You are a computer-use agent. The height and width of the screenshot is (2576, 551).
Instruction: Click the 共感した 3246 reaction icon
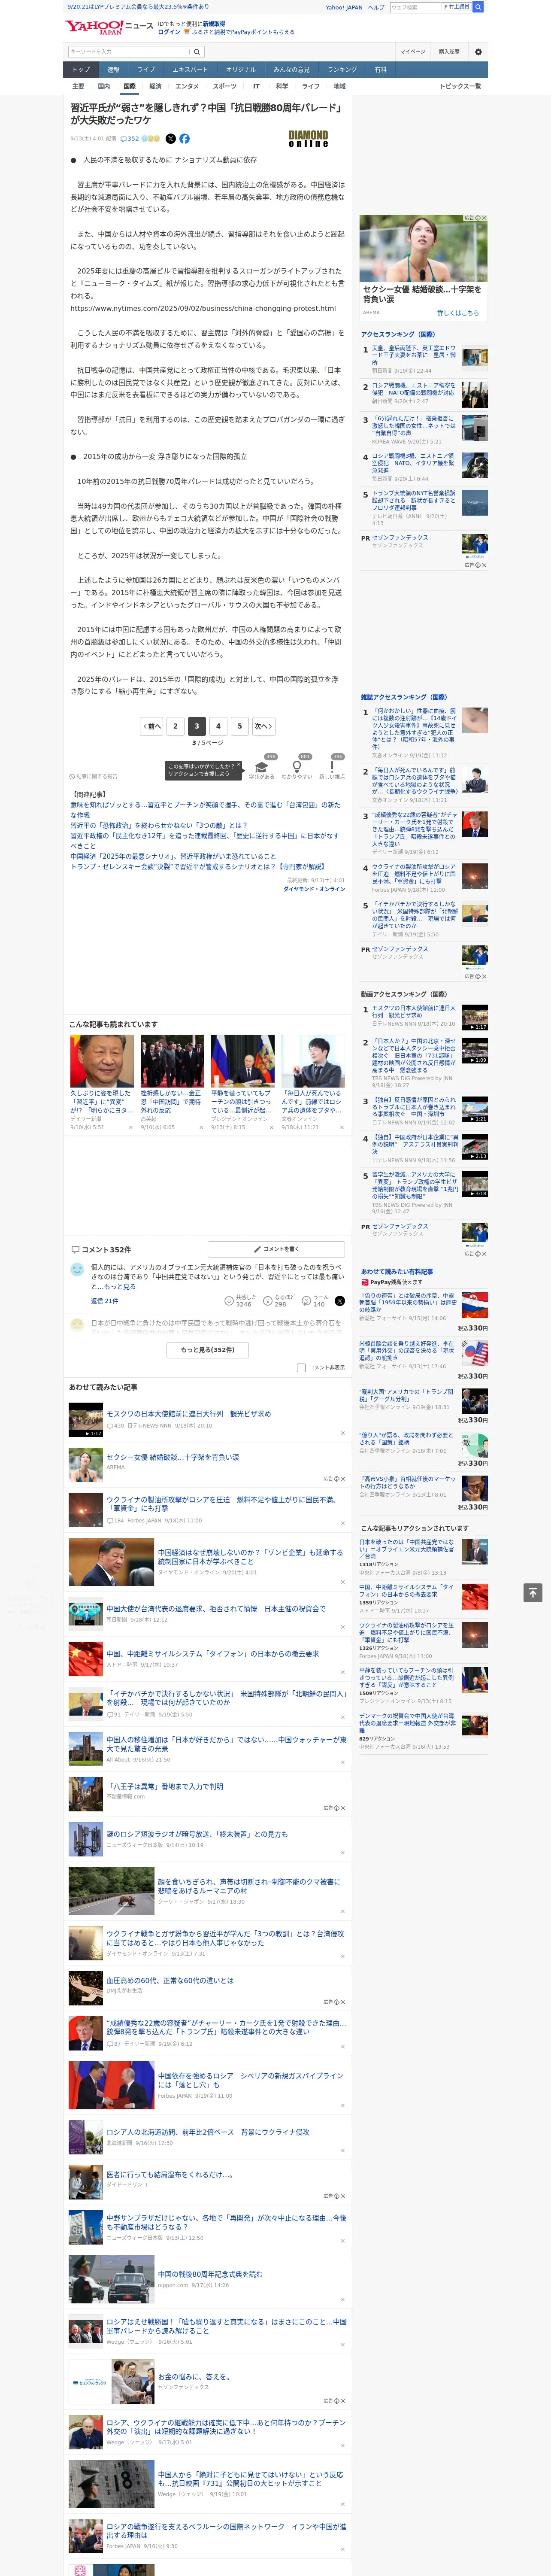tap(229, 1301)
